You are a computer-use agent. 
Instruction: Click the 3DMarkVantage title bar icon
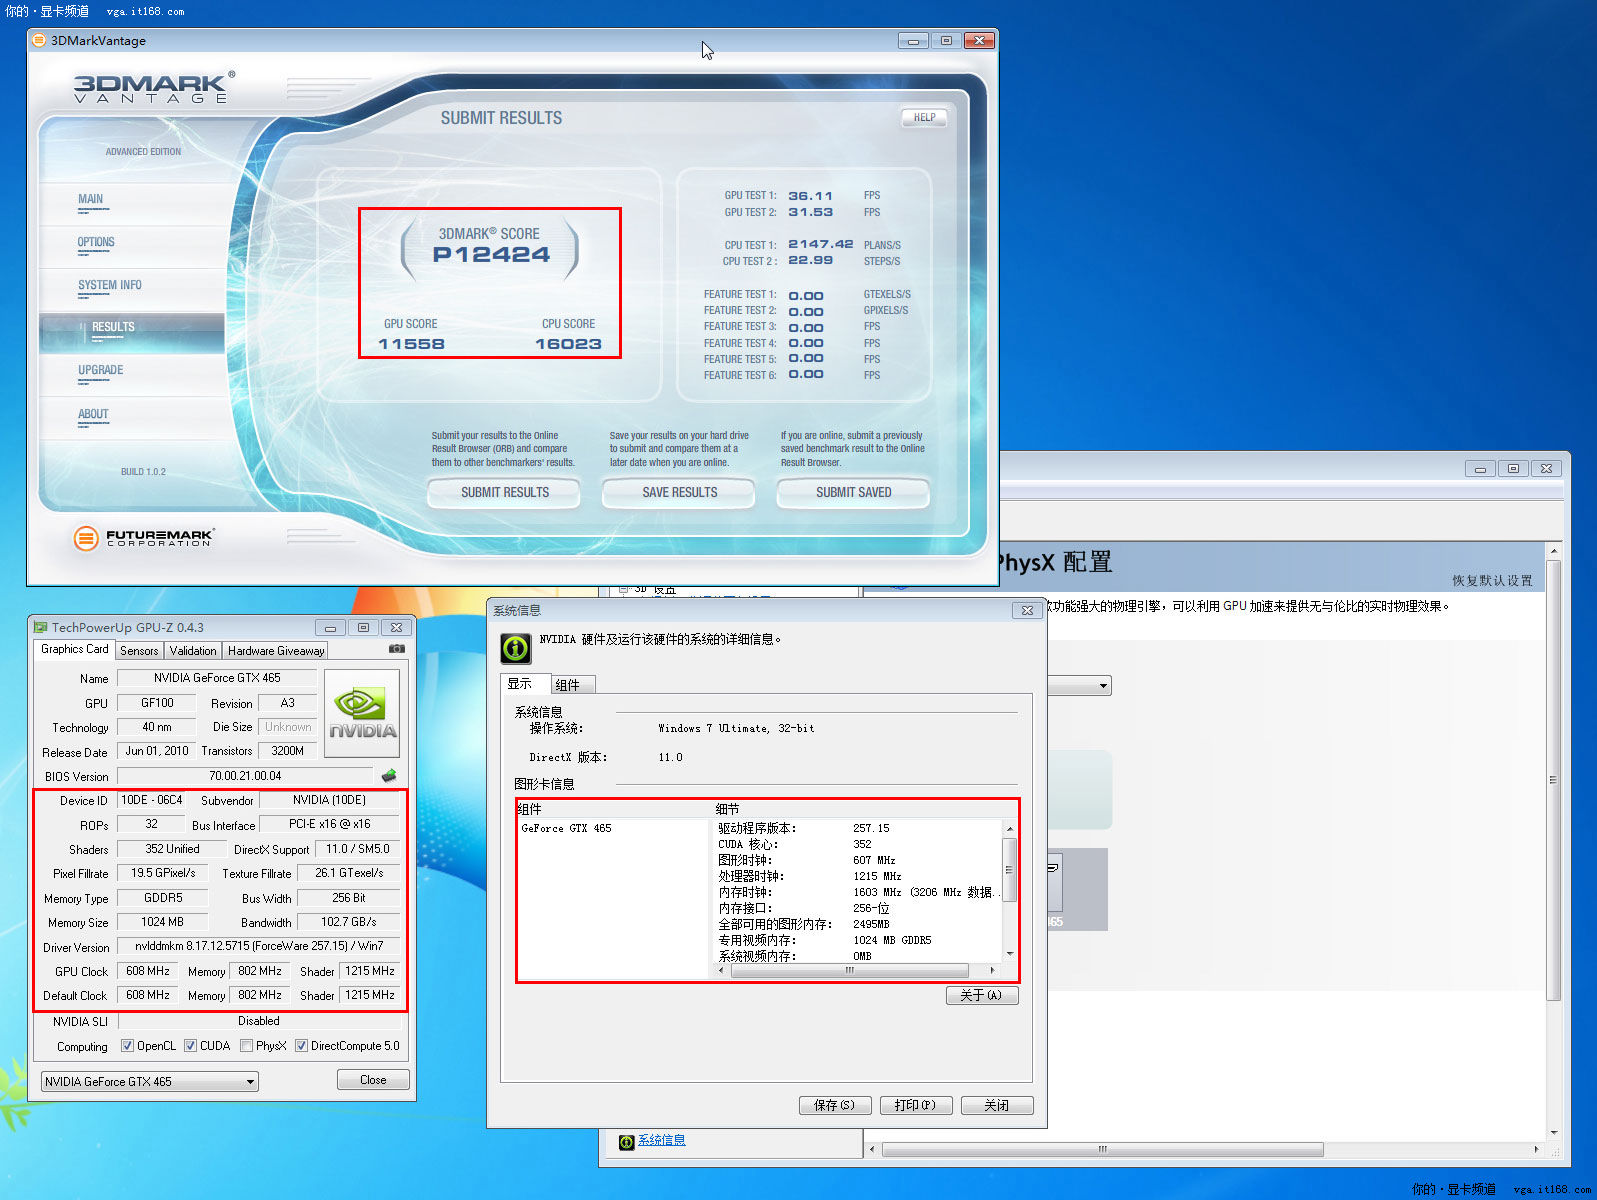click(39, 40)
